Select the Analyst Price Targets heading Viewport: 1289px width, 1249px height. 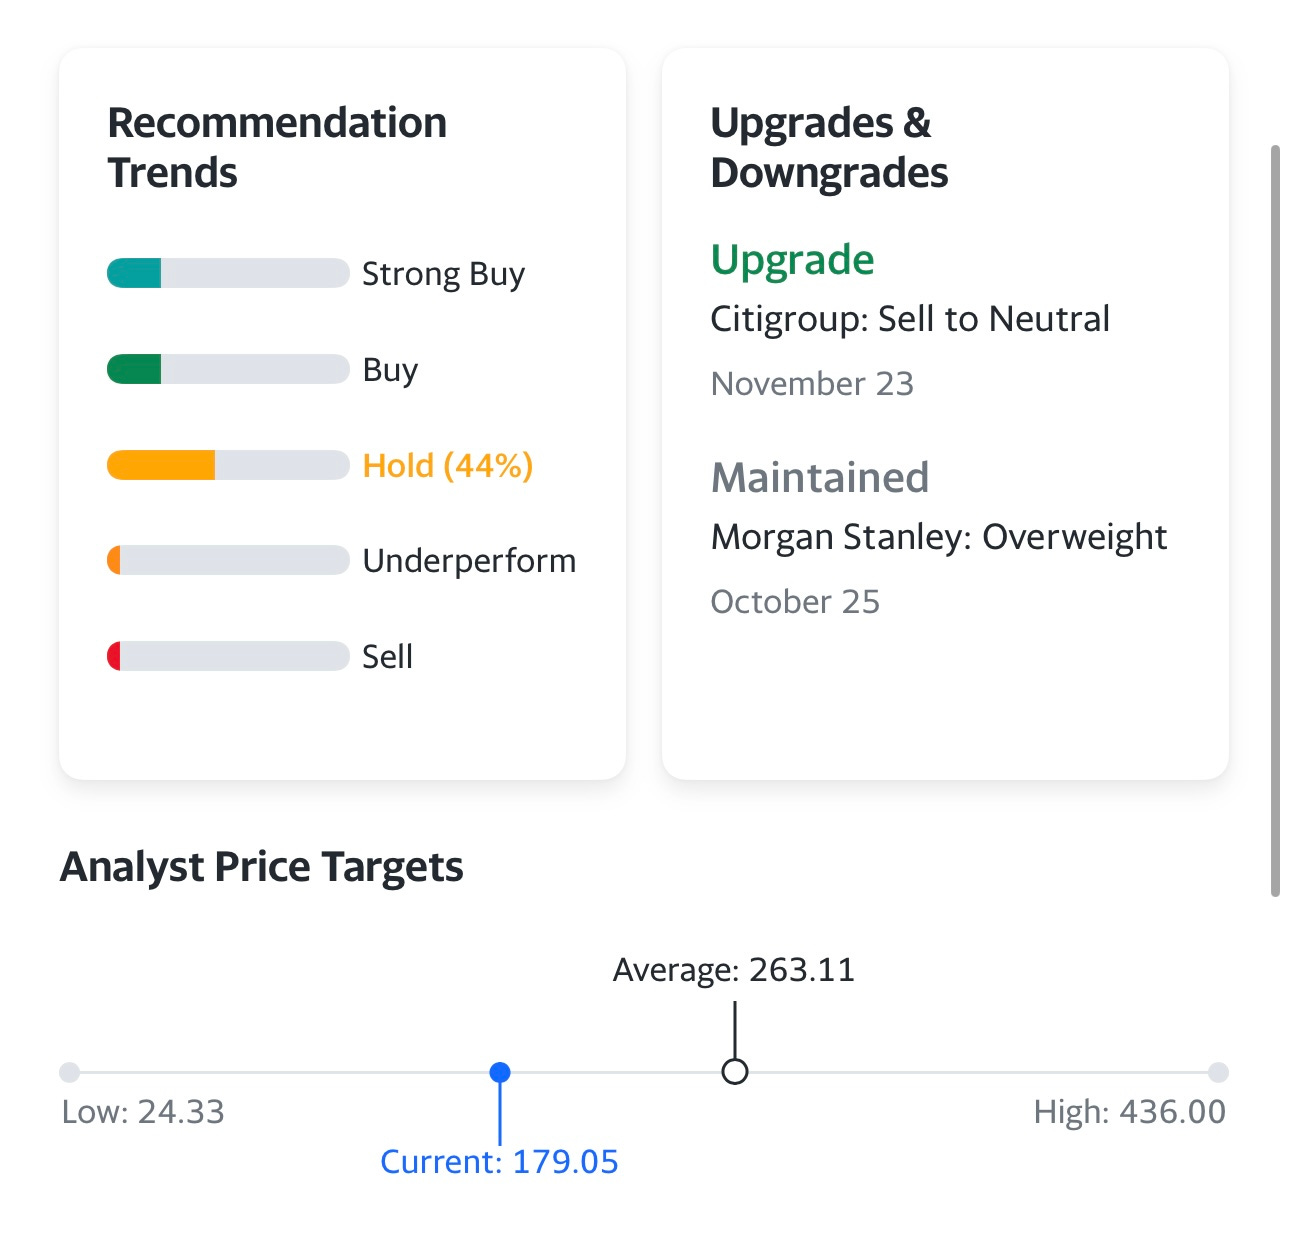click(x=262, y=866)
